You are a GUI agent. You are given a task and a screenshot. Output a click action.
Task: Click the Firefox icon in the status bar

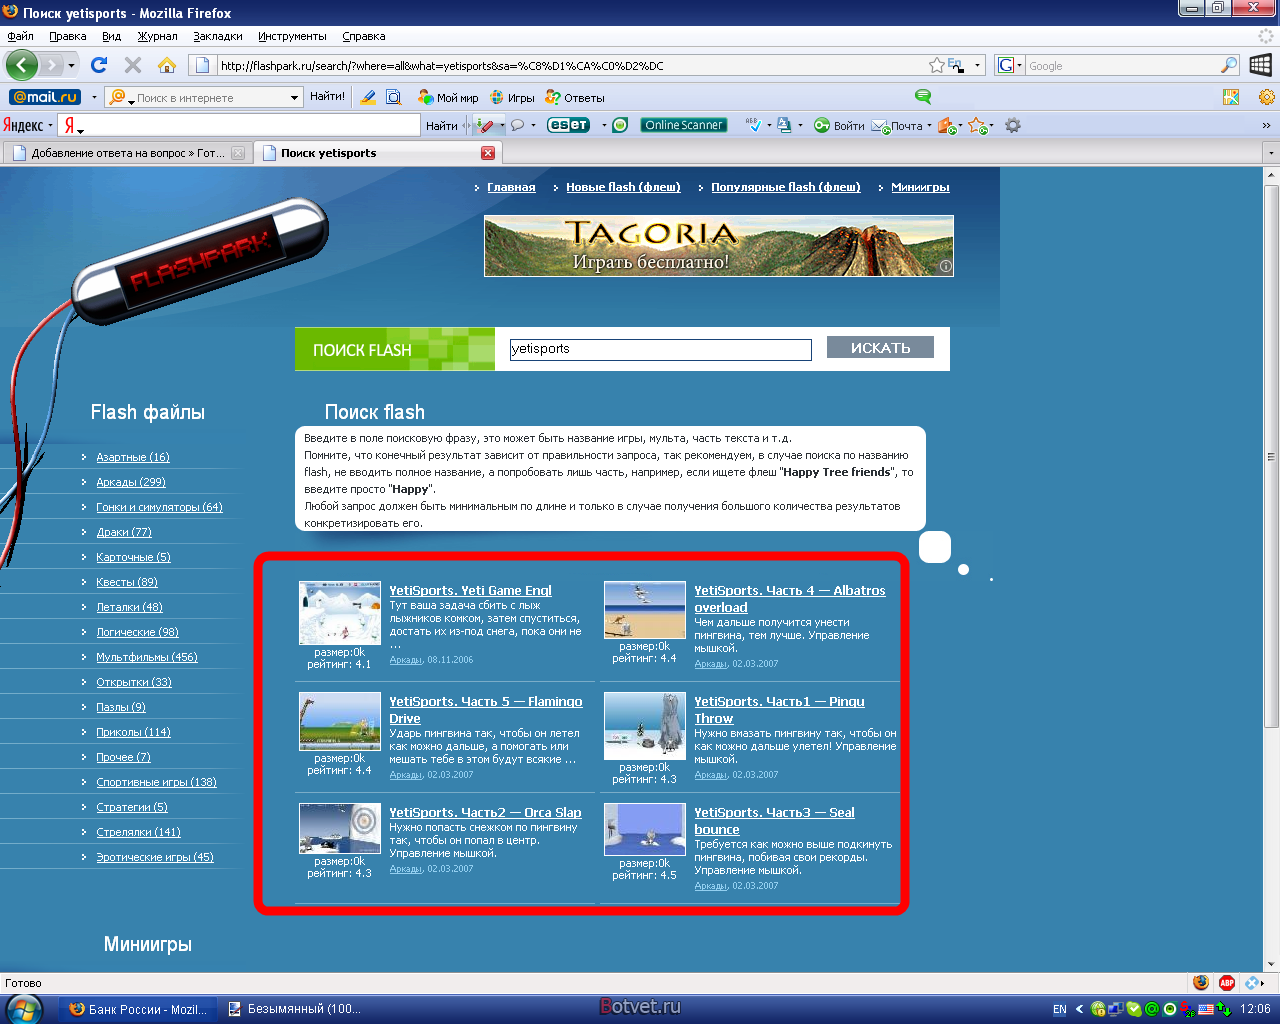click(x=1201, y=982)
